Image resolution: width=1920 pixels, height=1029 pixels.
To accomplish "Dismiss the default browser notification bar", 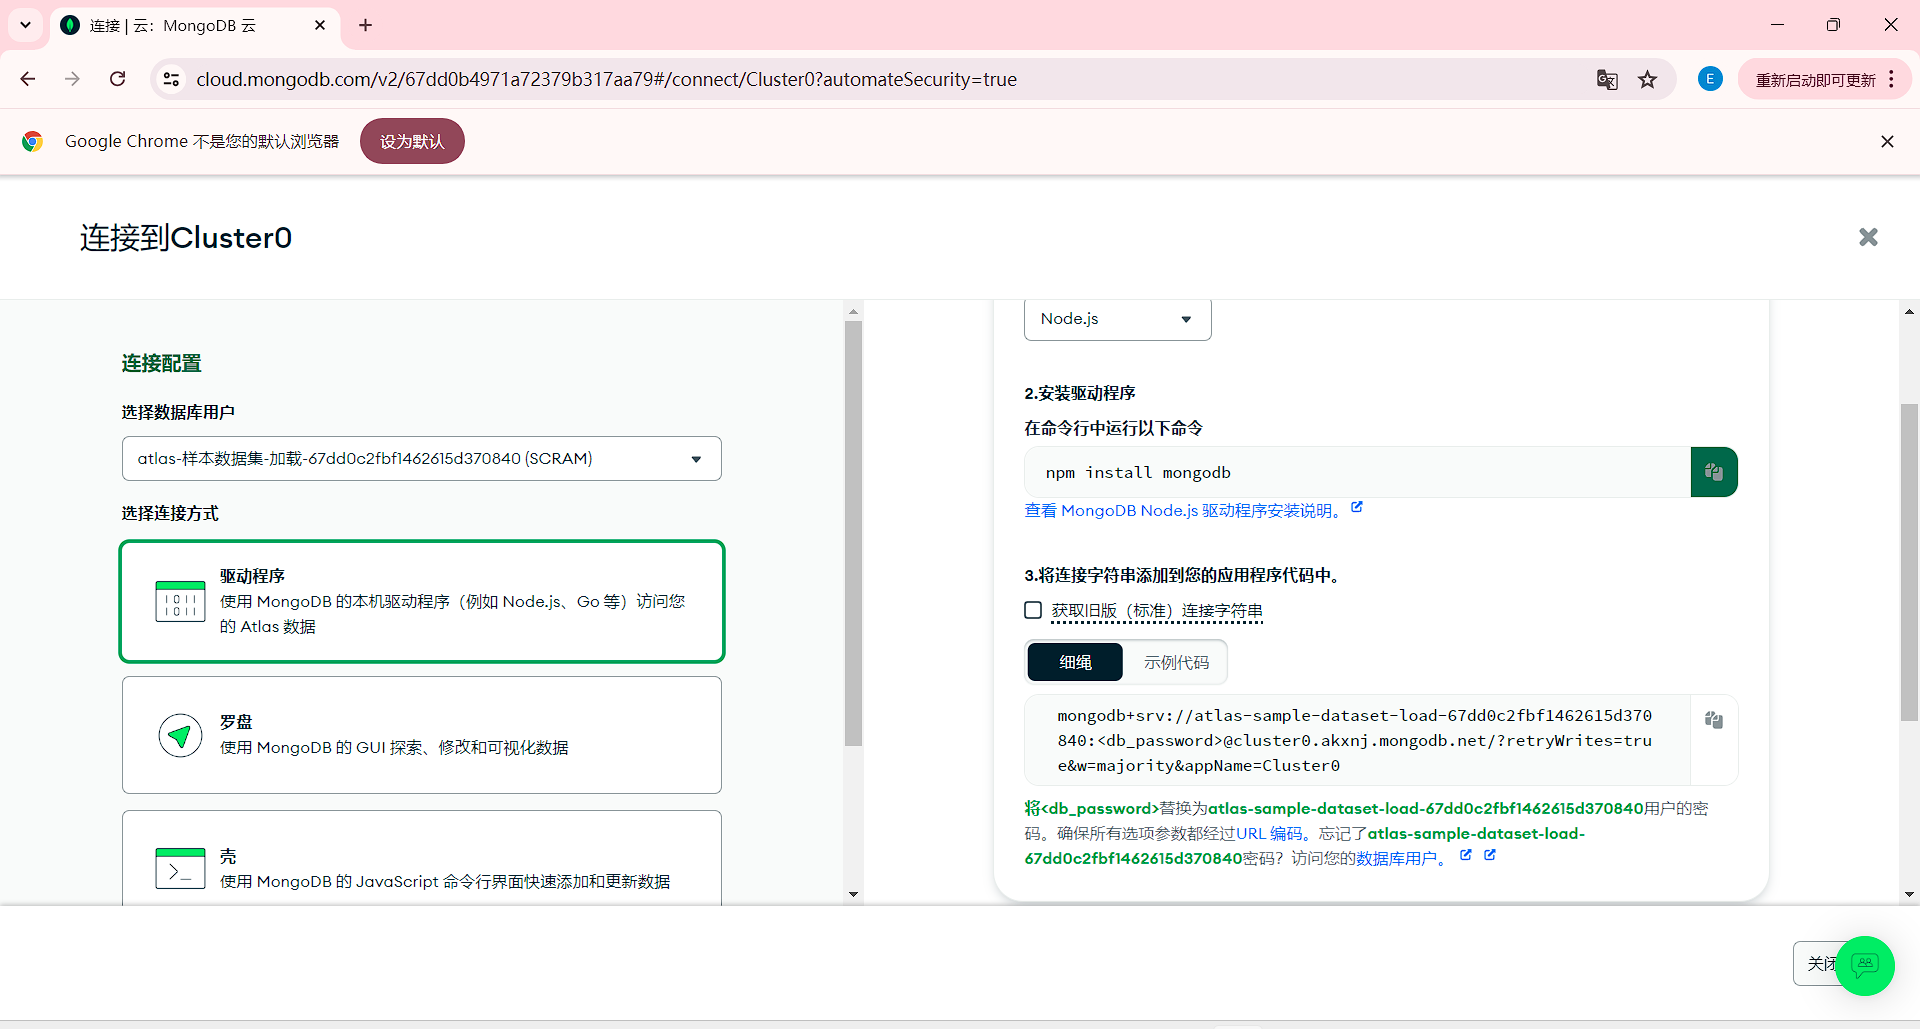I will pyautogui.click(x=1887, y=142).
